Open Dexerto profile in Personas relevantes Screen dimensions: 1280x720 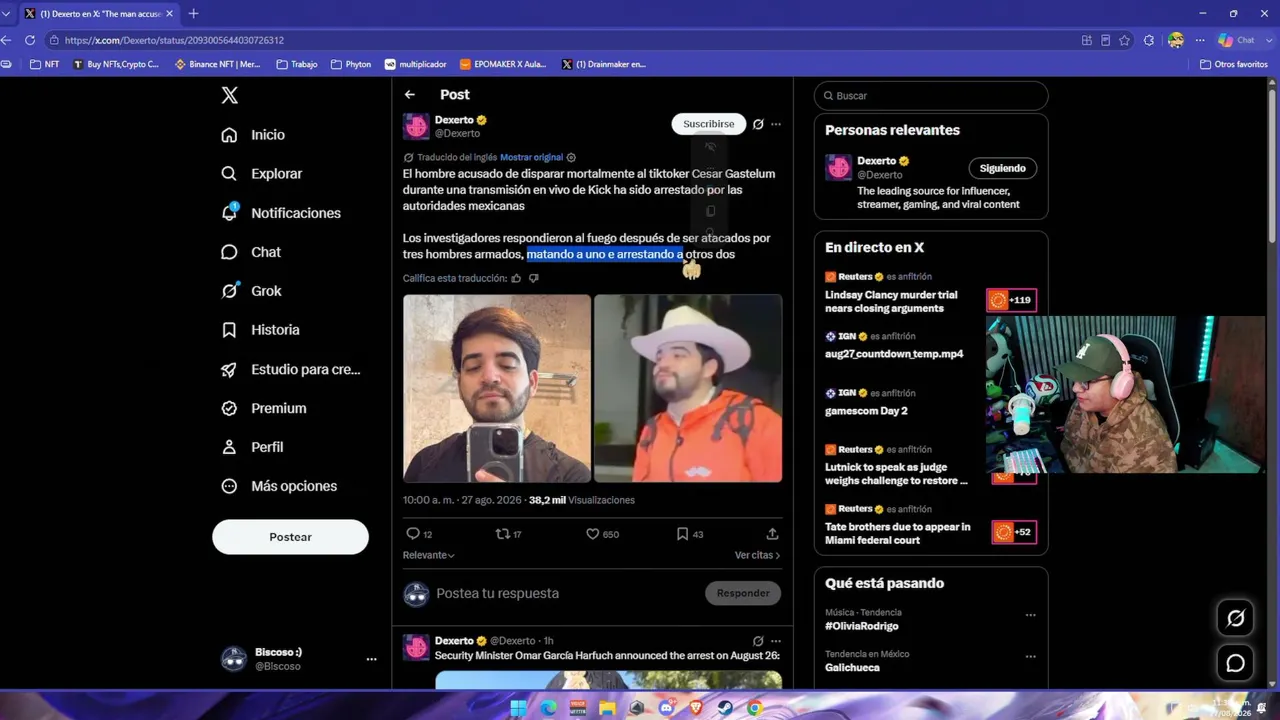[876, 161]
